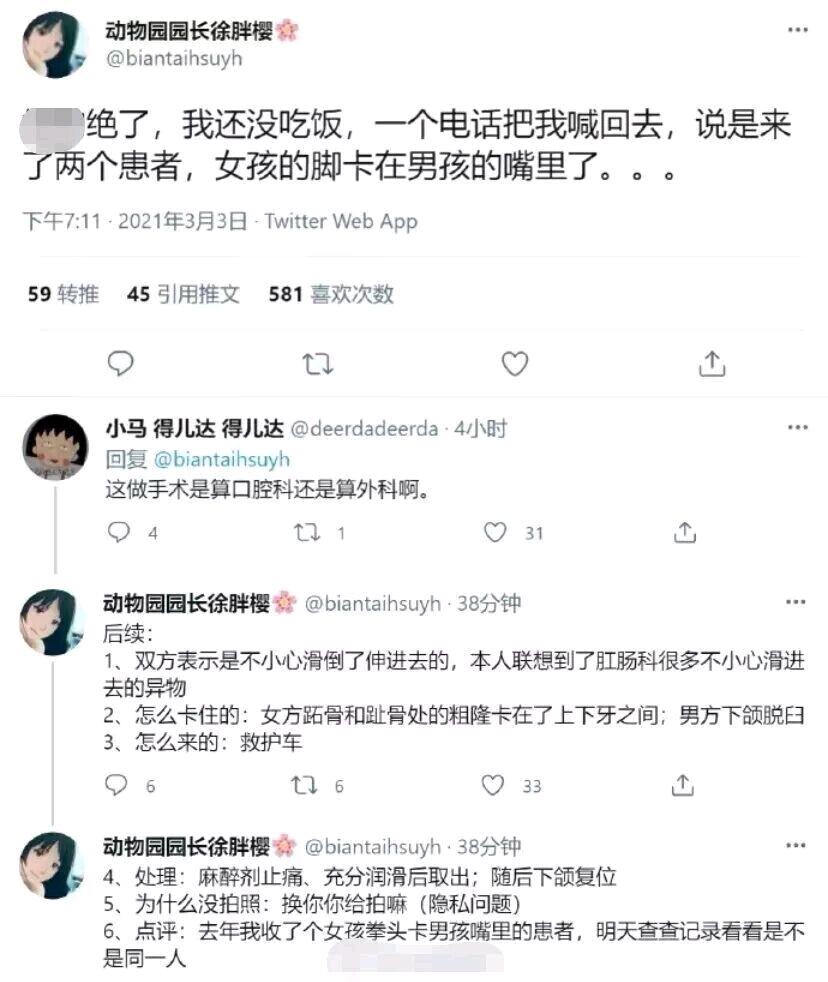Screen dimensions: 828x982
Task: Open more options on 后续 reply tweet
Action: [795, 602]
